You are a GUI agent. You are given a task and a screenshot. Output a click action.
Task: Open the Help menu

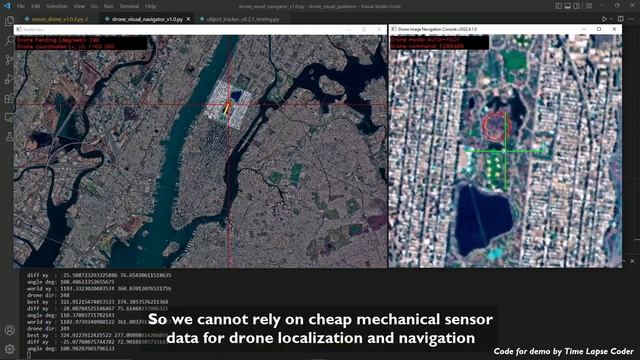[150, 6]
